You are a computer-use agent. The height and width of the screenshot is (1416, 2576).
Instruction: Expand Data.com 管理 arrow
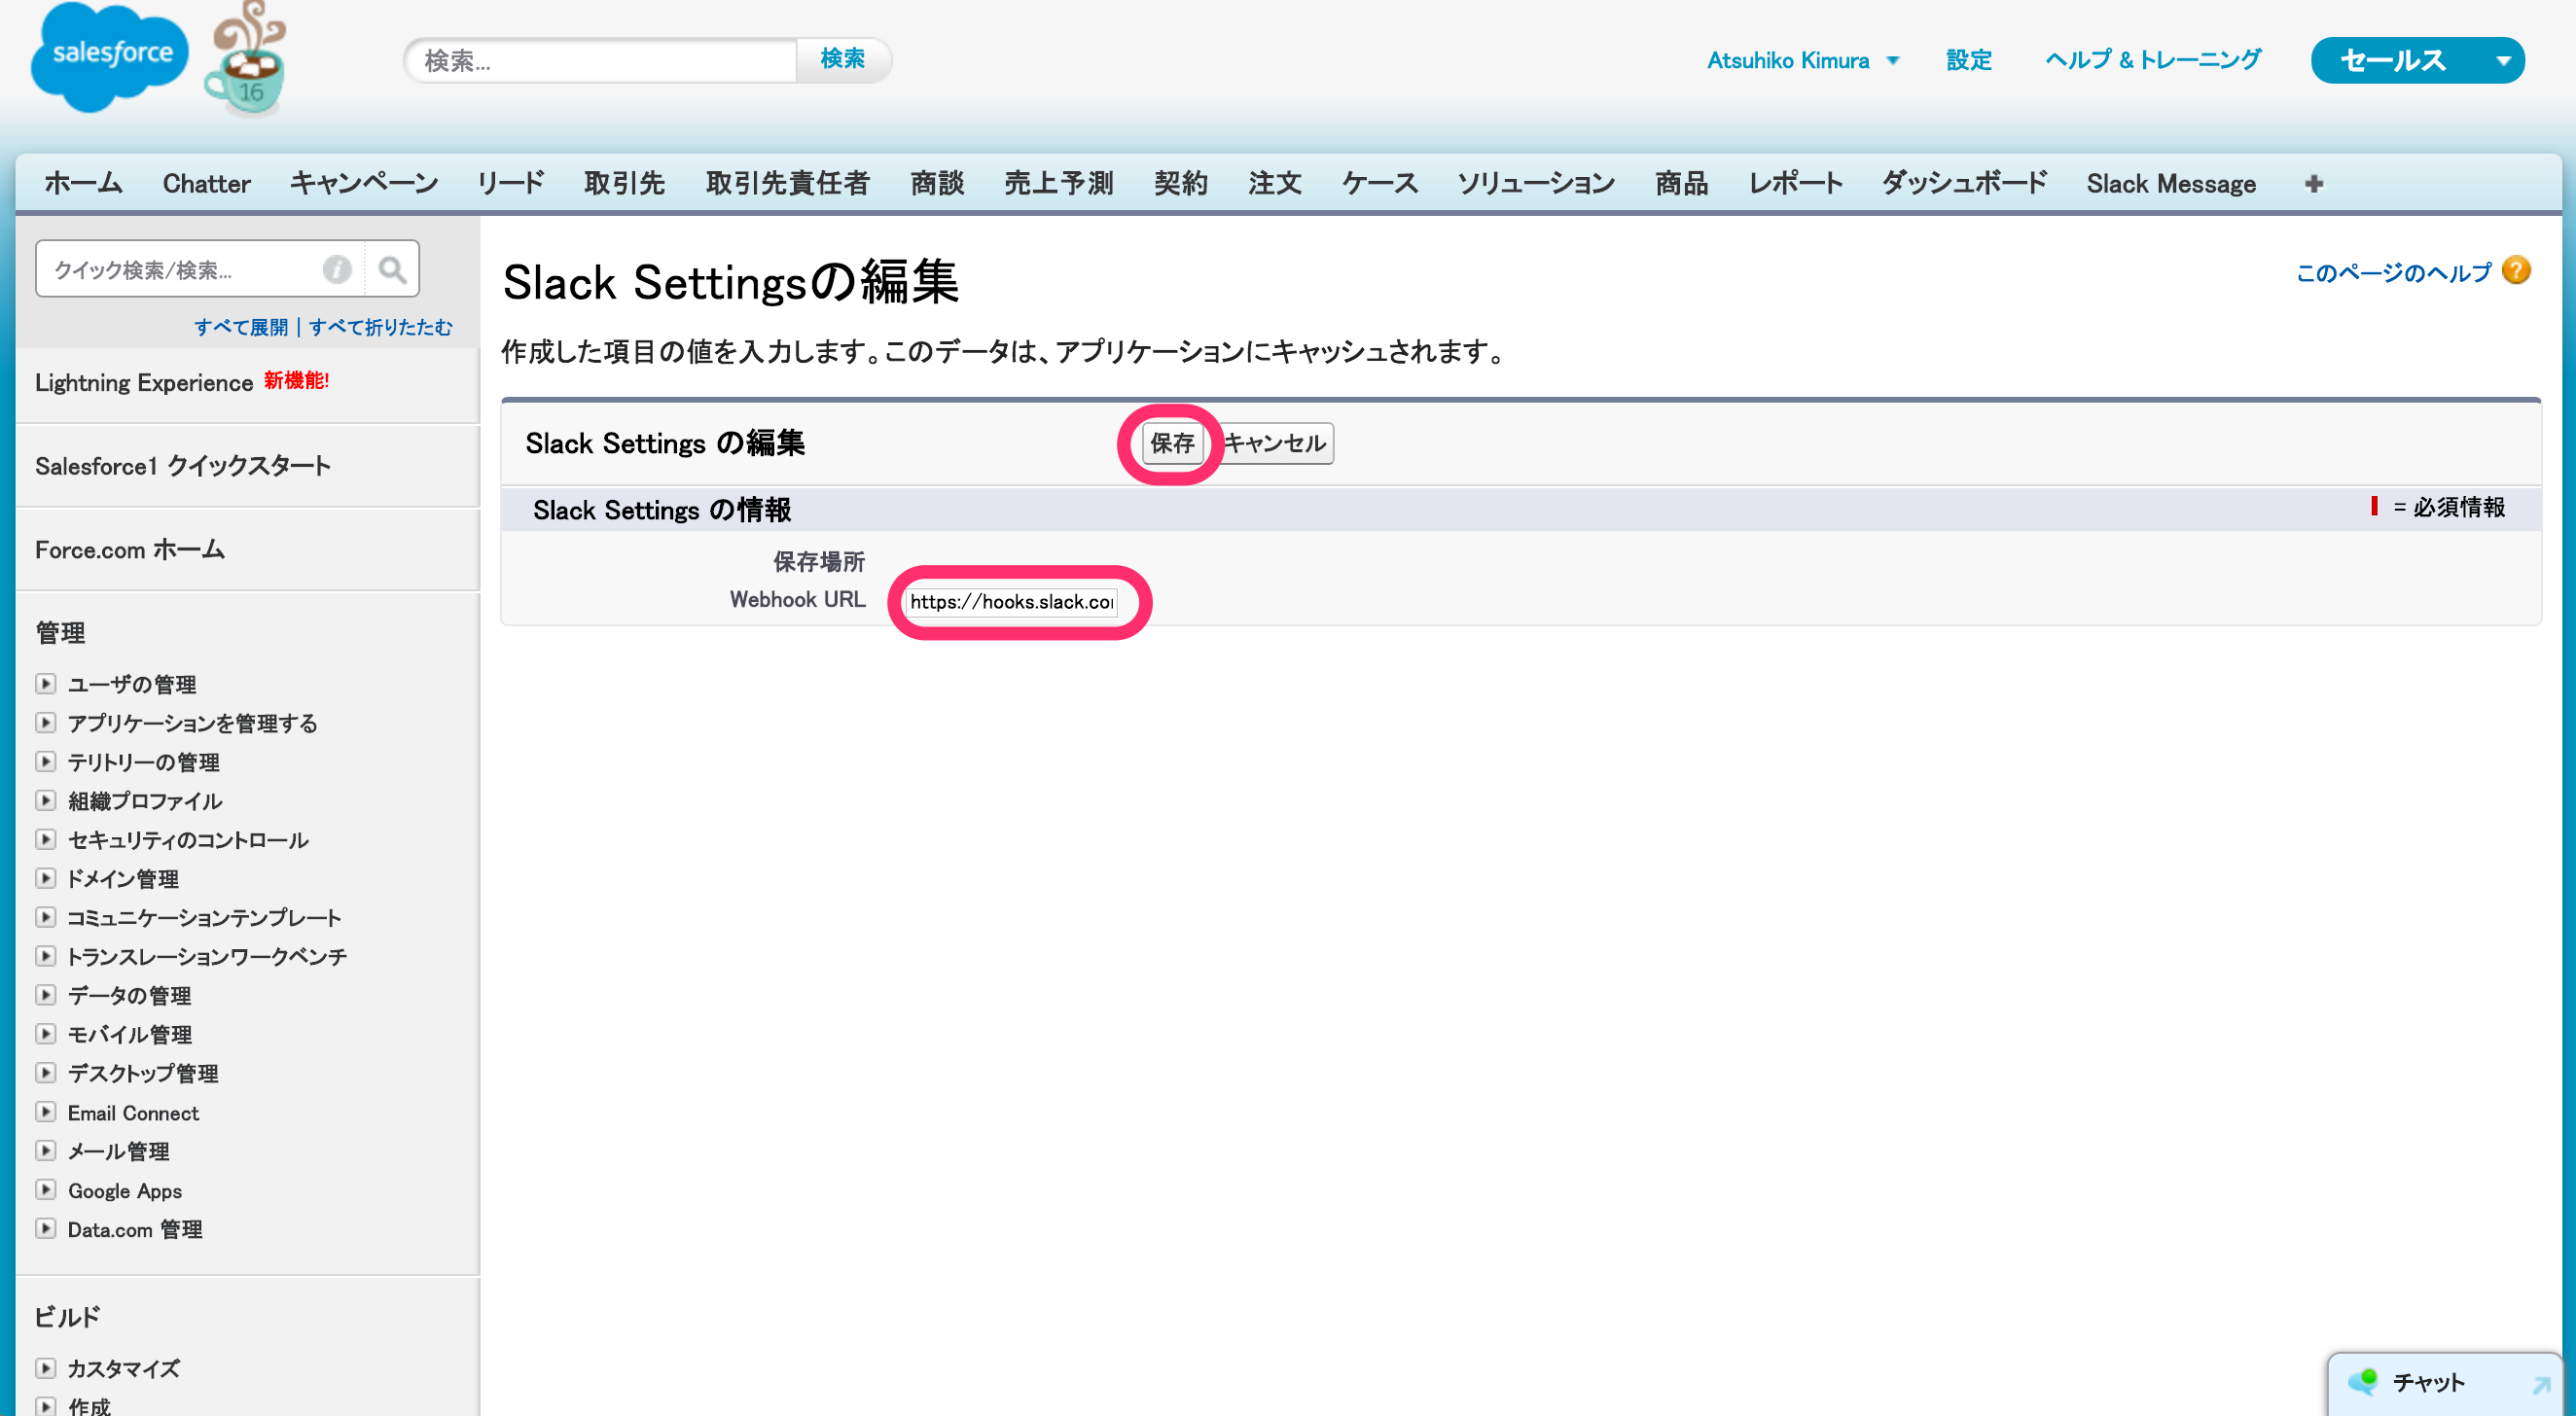(45, 1230)
